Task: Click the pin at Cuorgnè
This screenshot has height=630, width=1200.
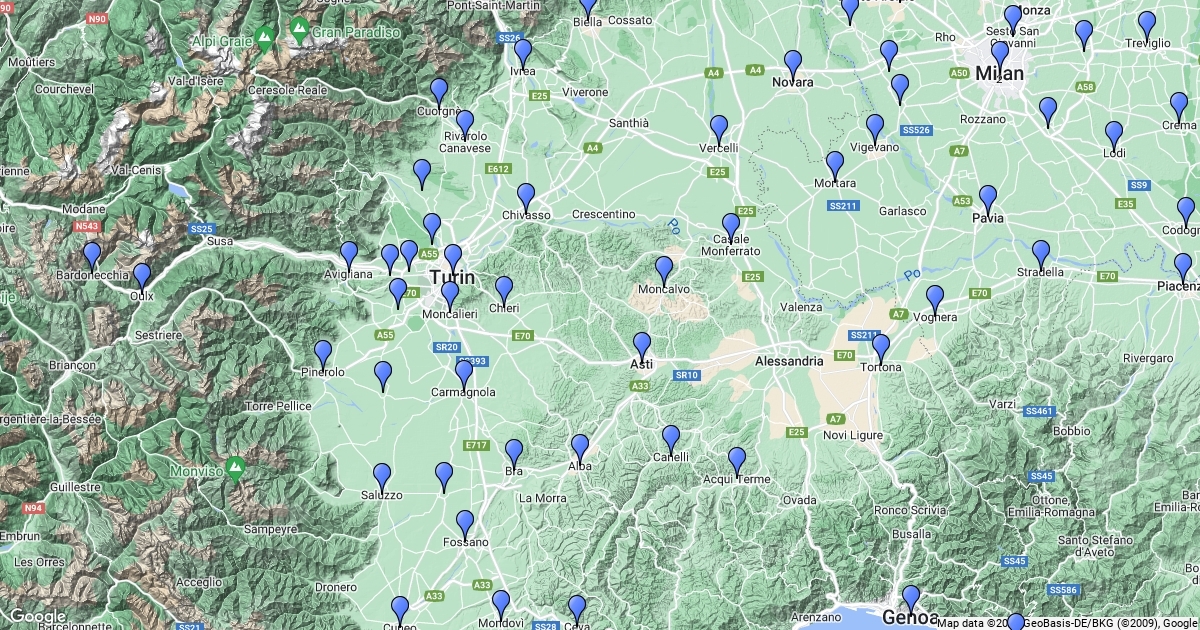Action: [x=439, y=94]
